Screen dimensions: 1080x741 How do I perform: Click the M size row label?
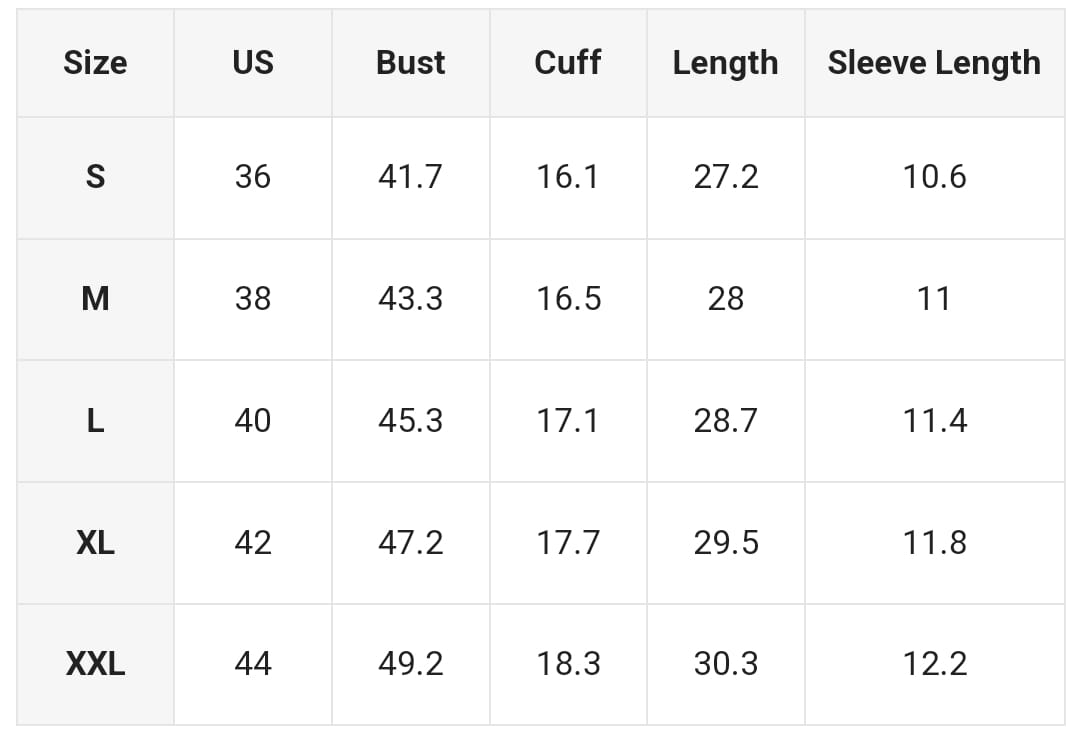pos(95,299)
